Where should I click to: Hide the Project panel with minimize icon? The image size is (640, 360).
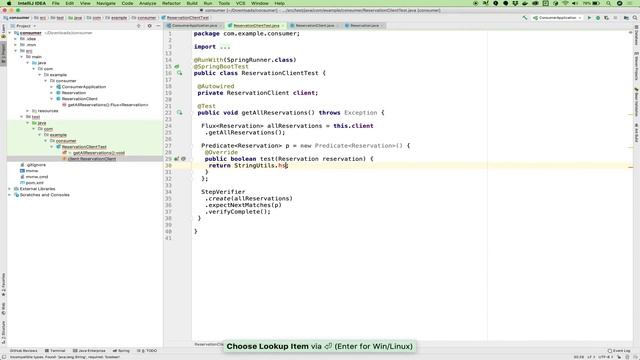coord(158,26)
